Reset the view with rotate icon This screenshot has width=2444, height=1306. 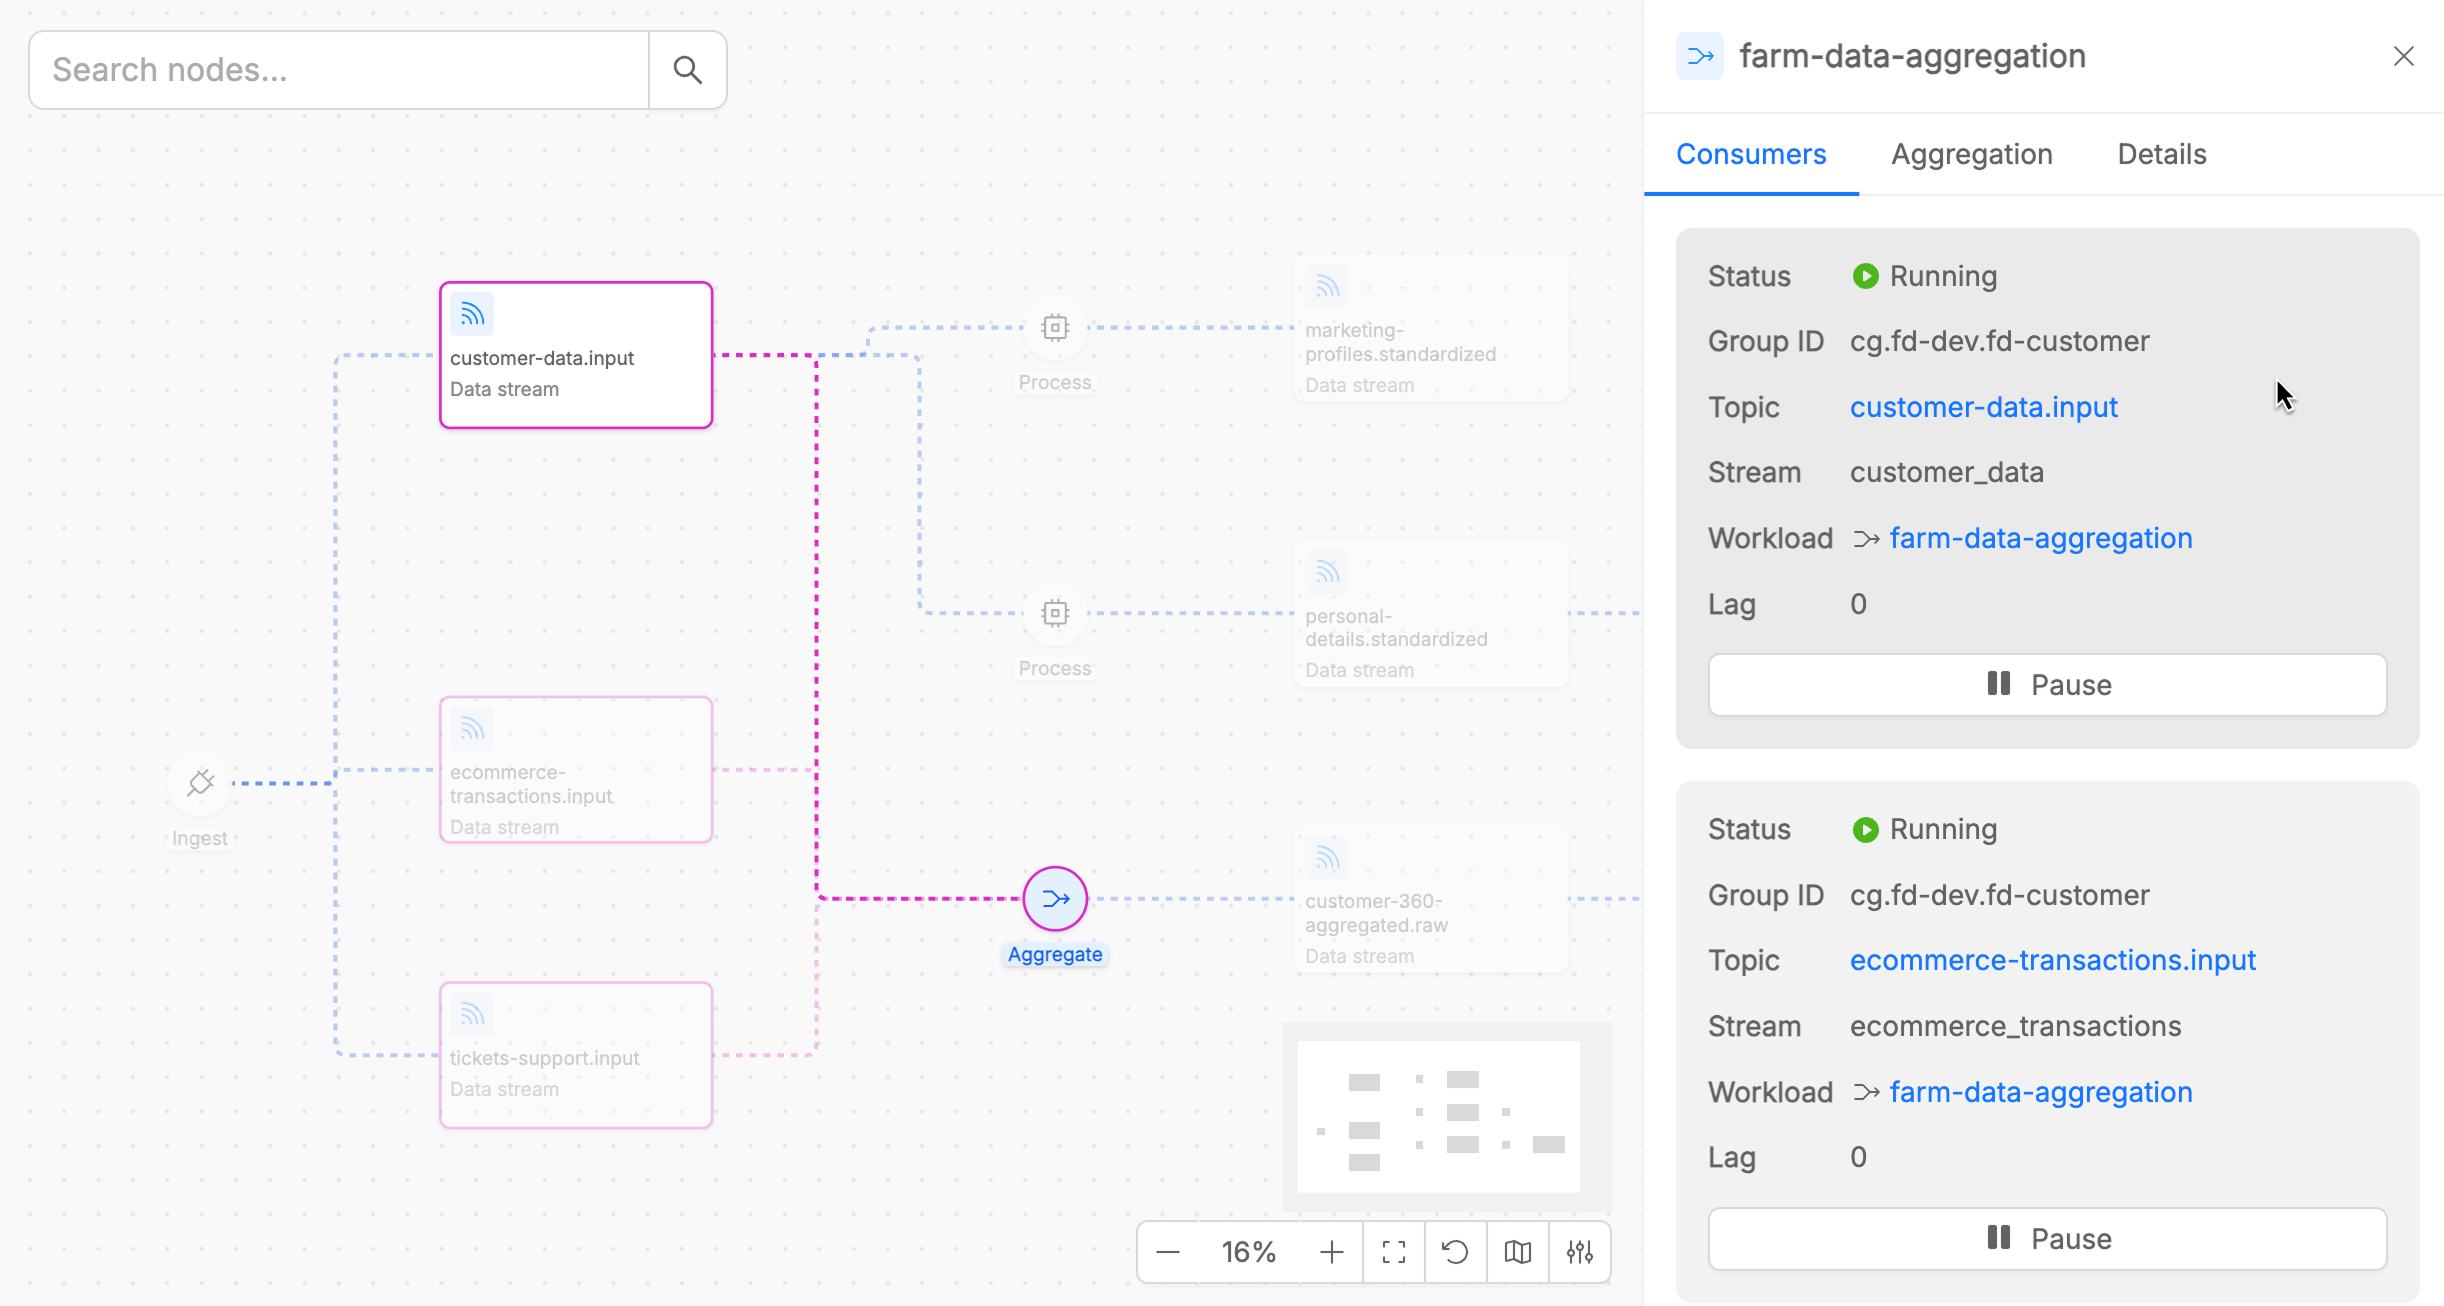tap(1456, 1252)
